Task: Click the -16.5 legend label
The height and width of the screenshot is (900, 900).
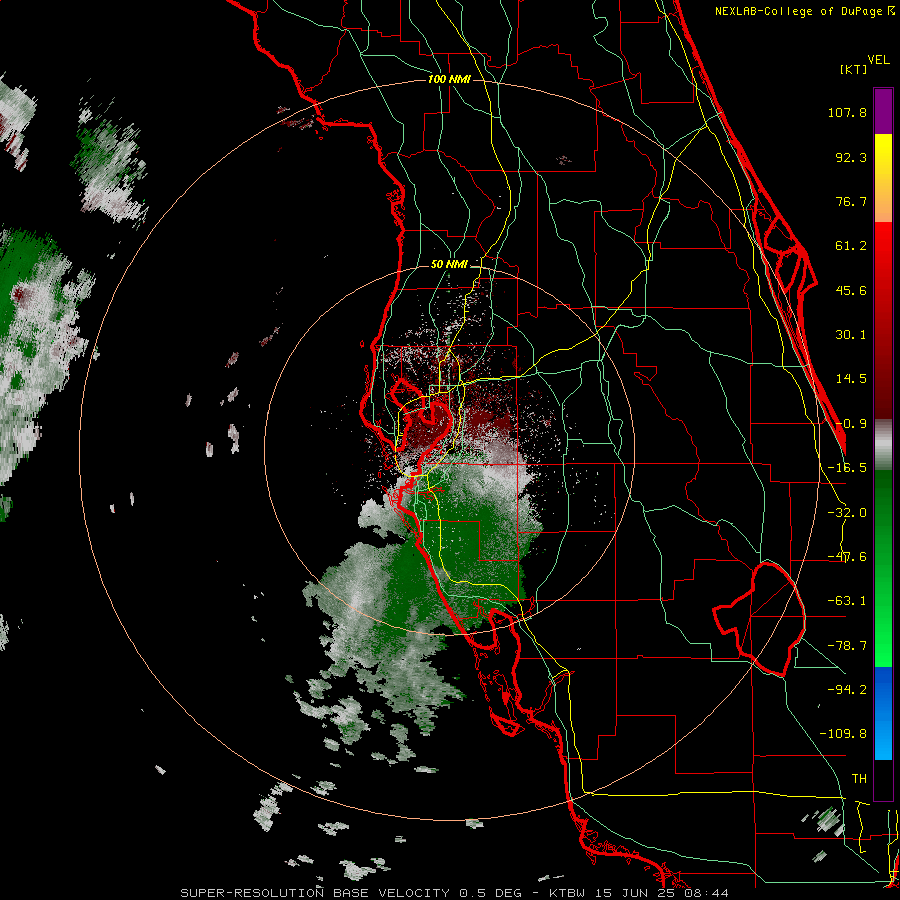Action: pos(847,468)
